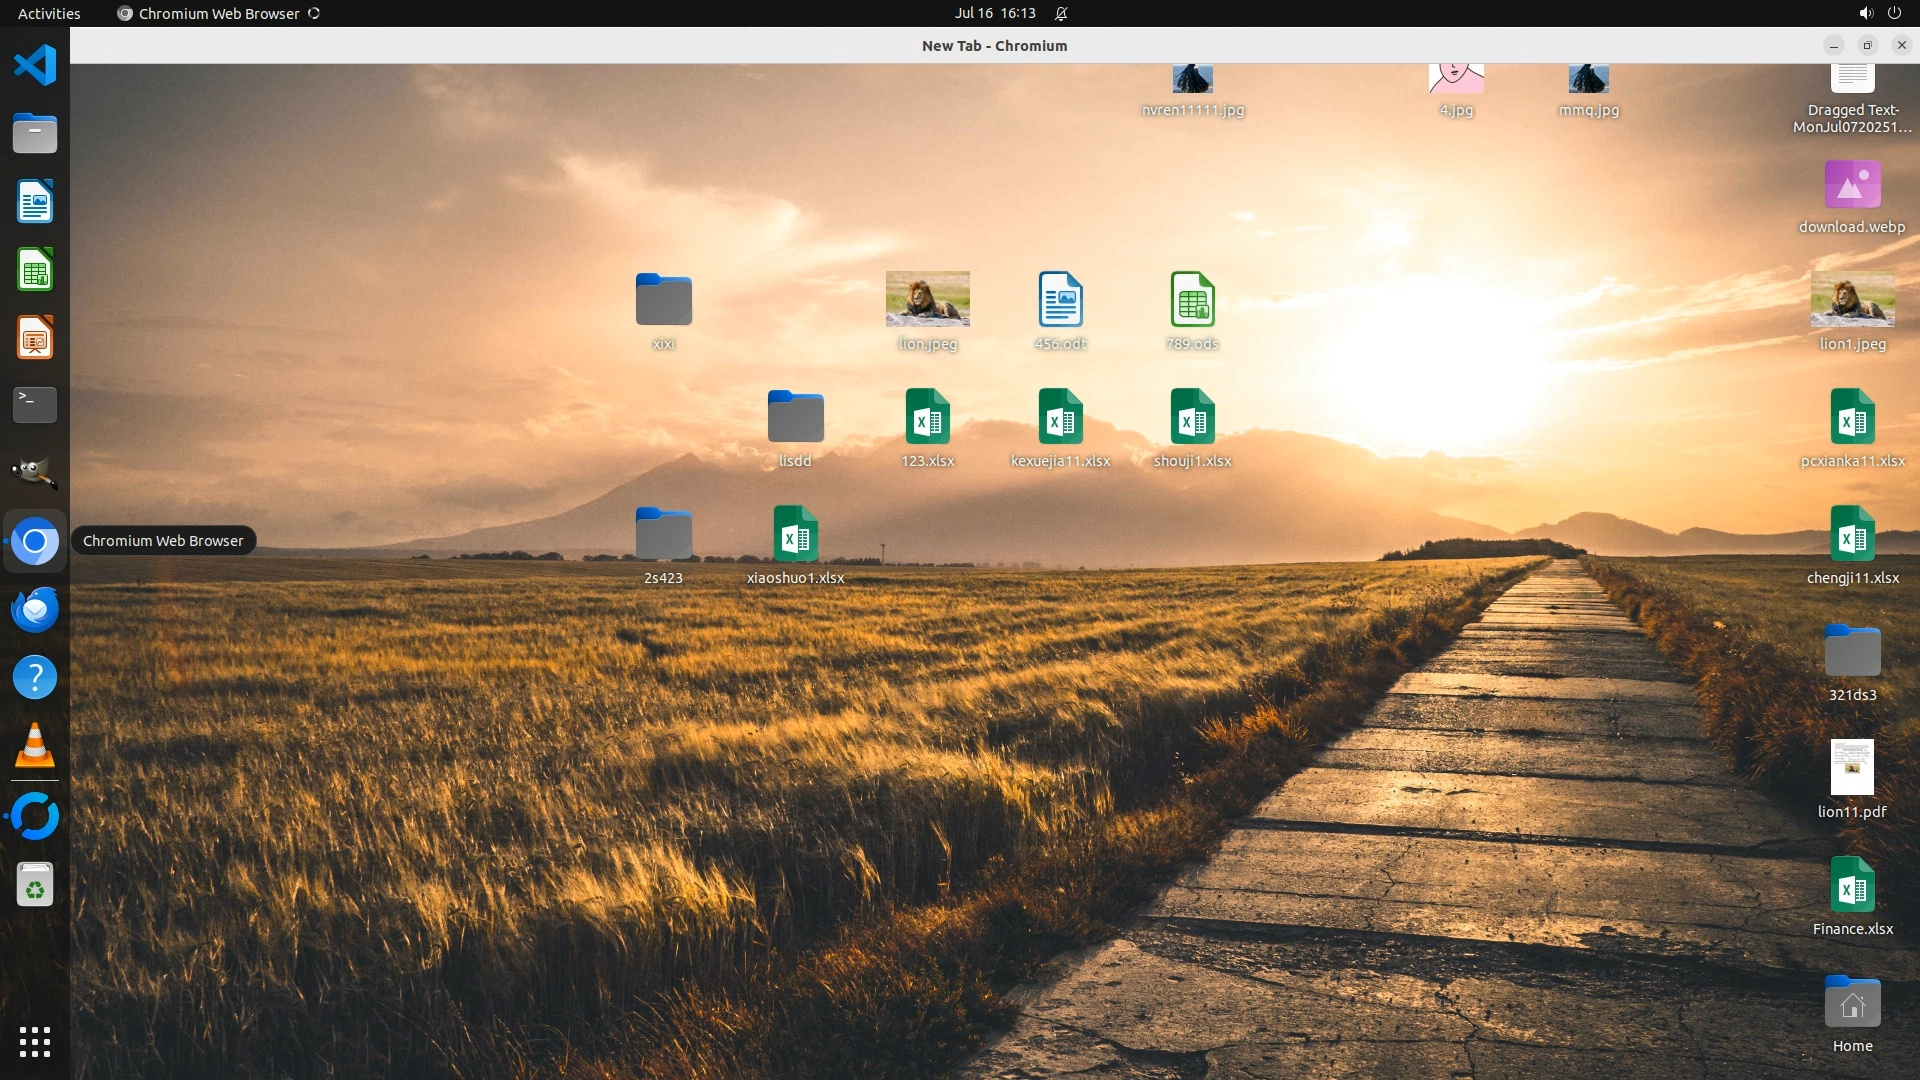Open the Activities overview
The width and height of the screenshot is (1920, 1080).
(49, 13)
